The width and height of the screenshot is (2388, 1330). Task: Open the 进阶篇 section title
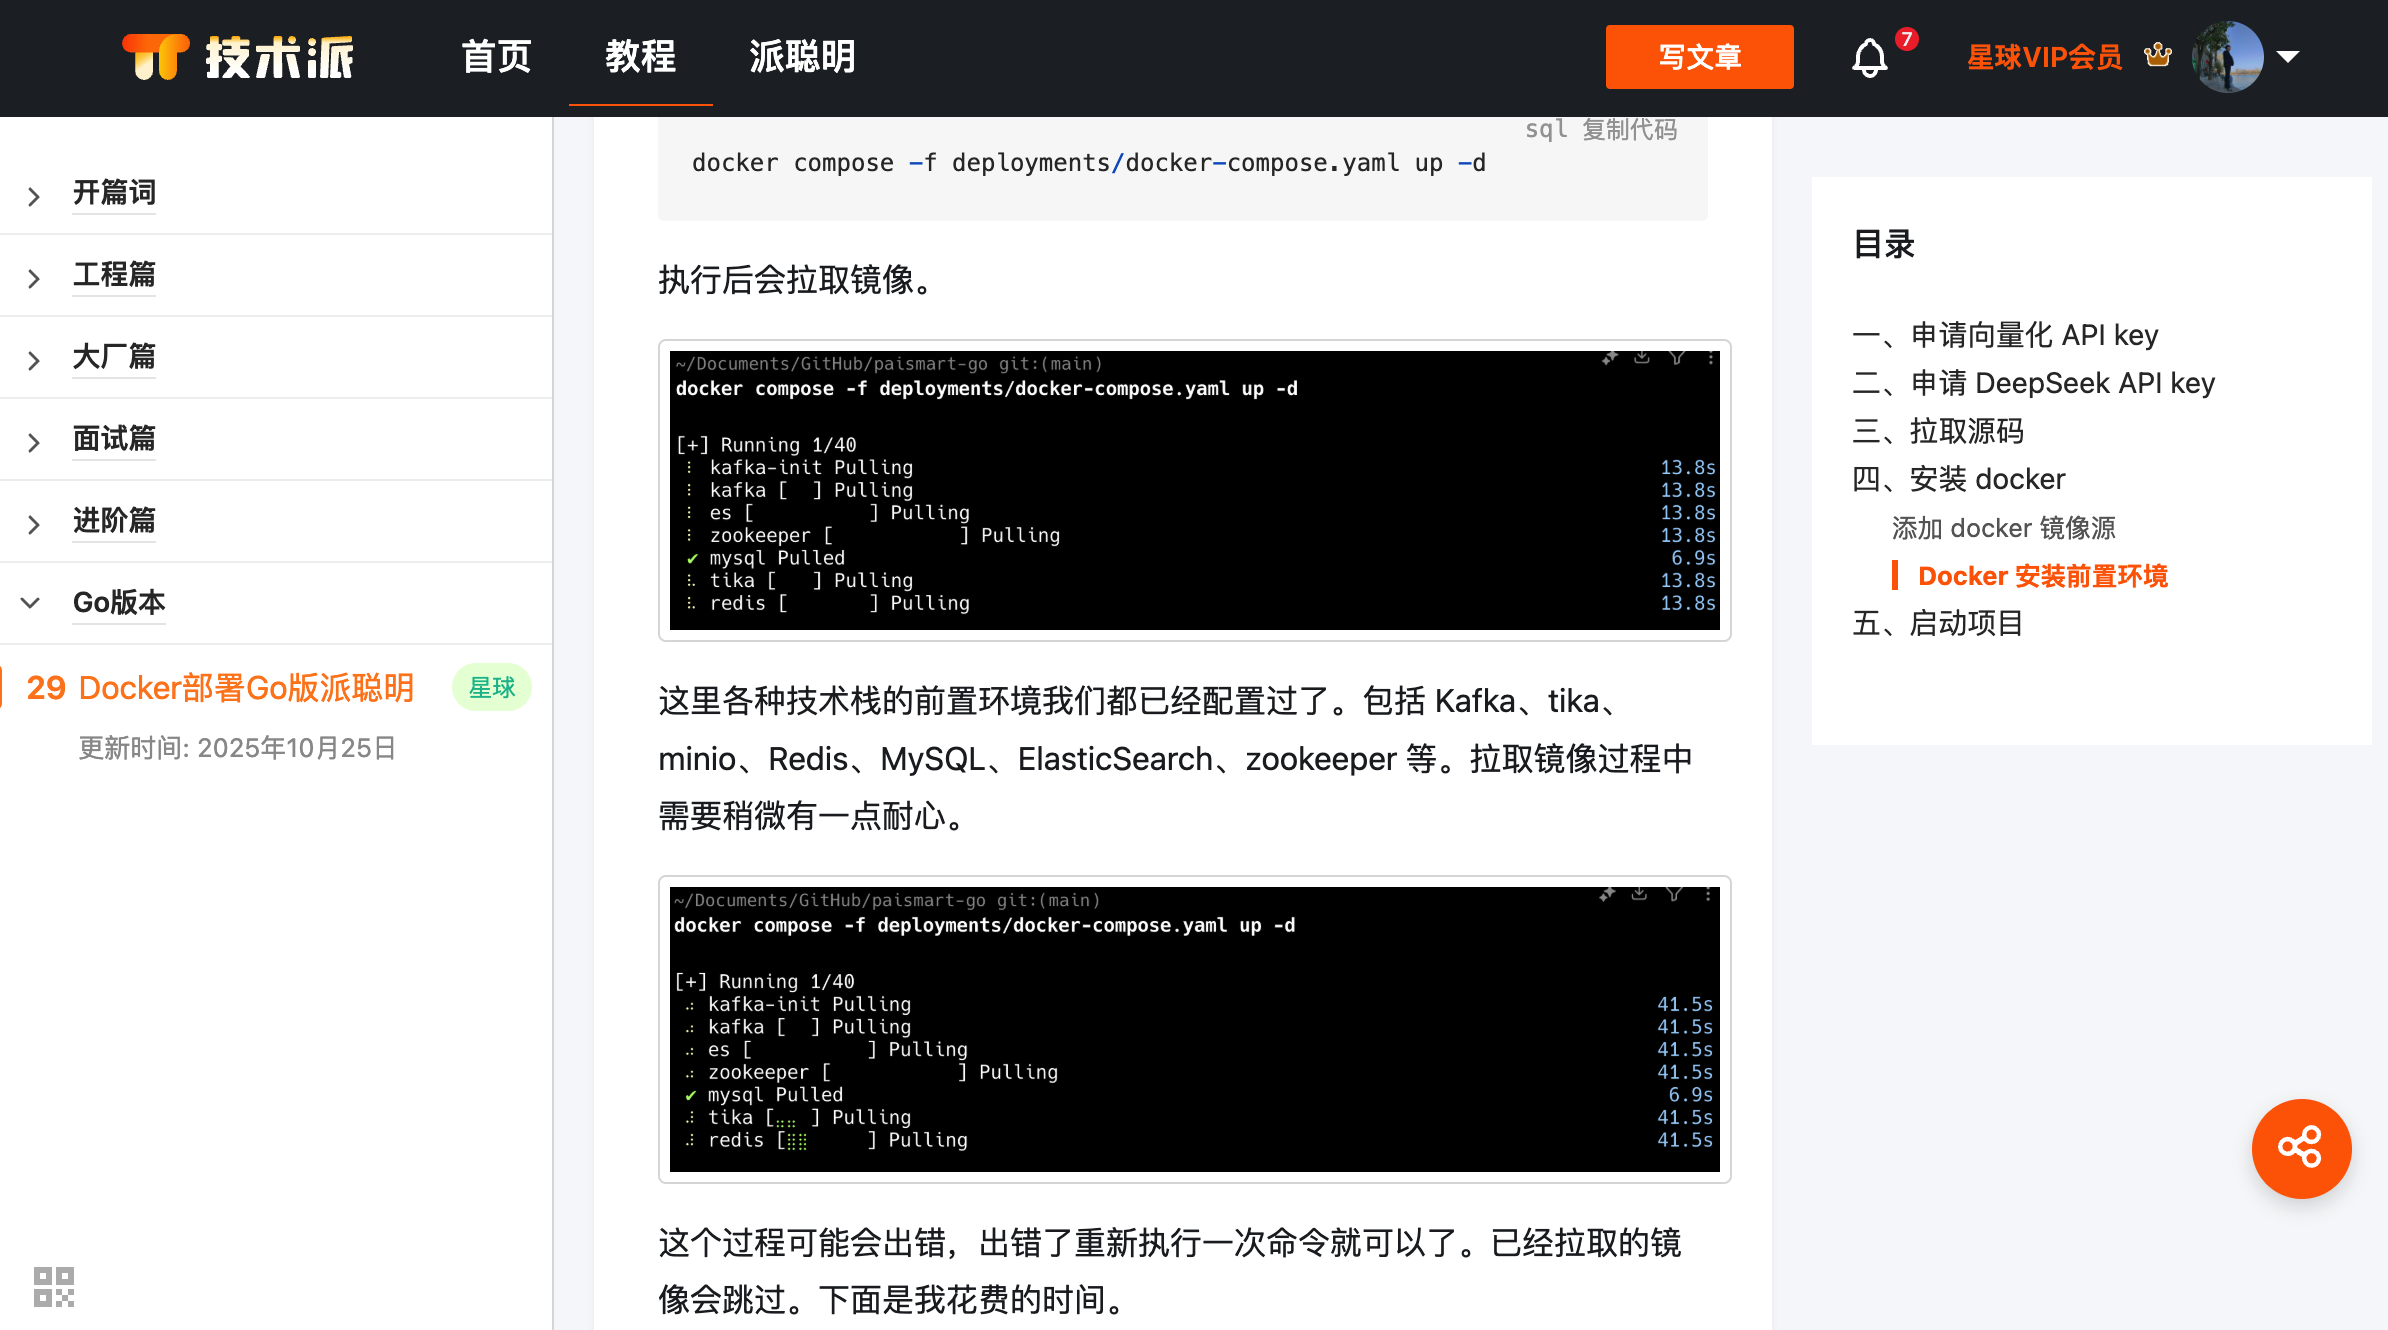pyautogui.click(x=114, y=520)
